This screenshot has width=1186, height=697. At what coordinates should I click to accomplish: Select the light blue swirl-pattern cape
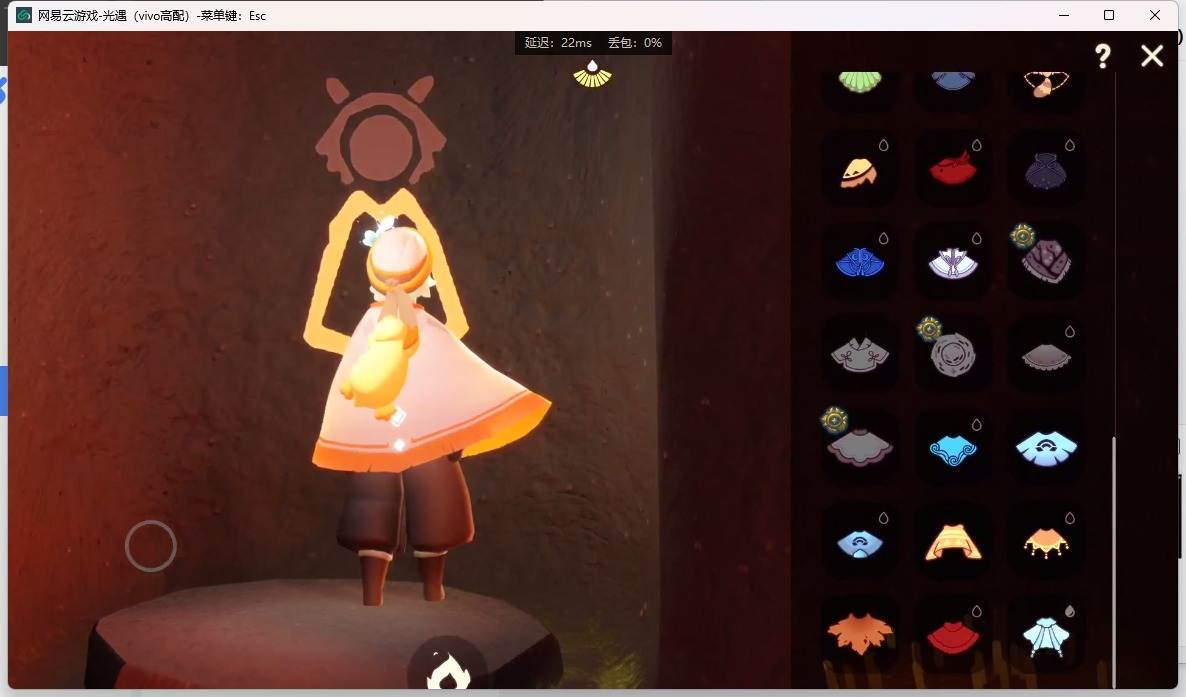pos(952,449)
